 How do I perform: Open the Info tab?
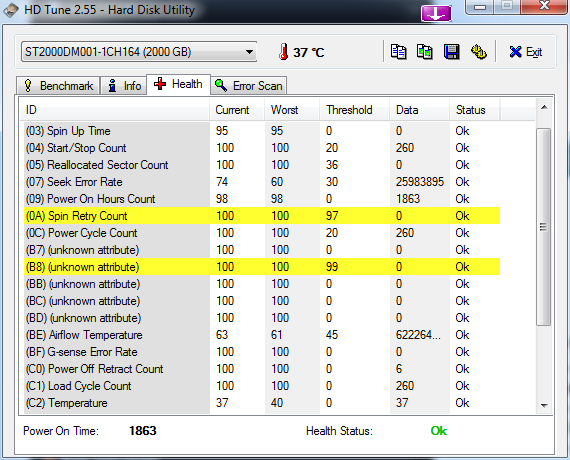pos(124,86)
